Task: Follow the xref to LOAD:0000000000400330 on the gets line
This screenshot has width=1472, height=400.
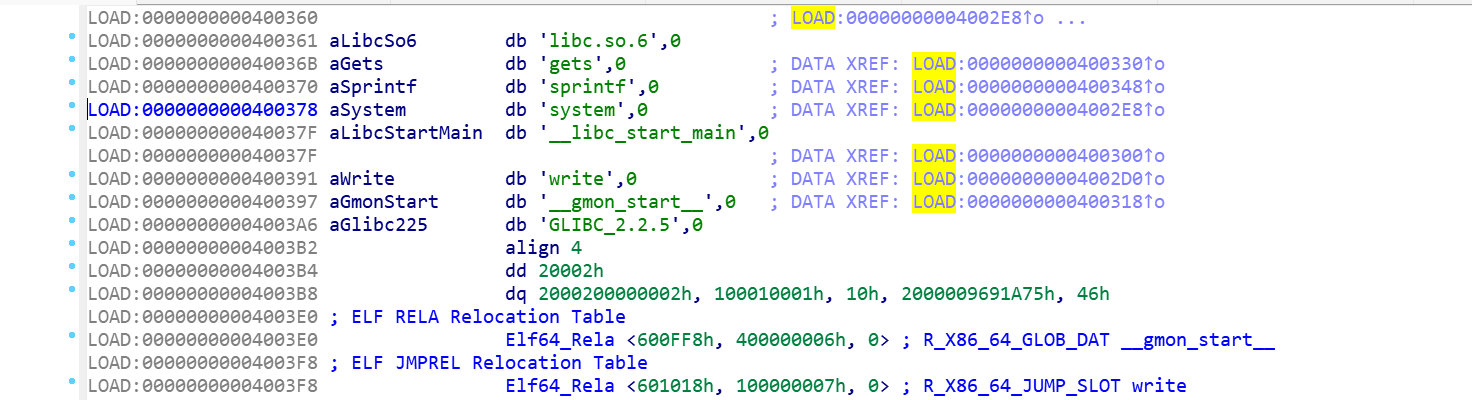Action: click(1038, 64)
